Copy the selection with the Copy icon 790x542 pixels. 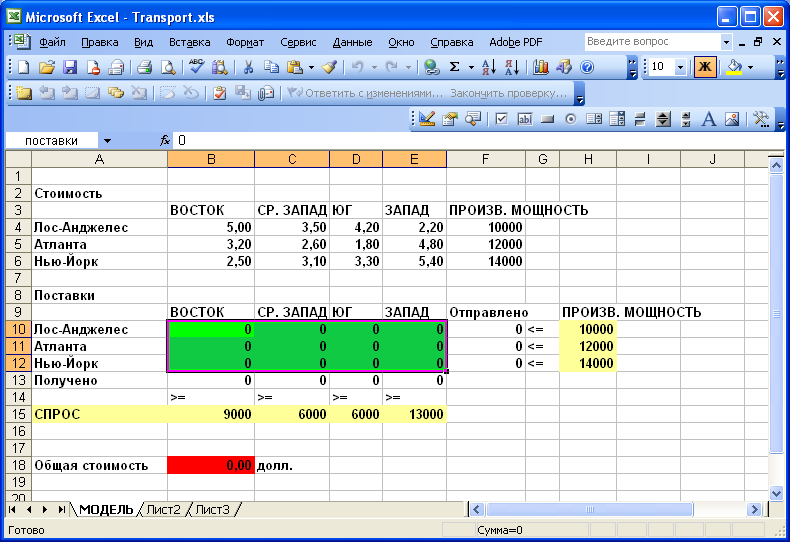pos(271,67)
